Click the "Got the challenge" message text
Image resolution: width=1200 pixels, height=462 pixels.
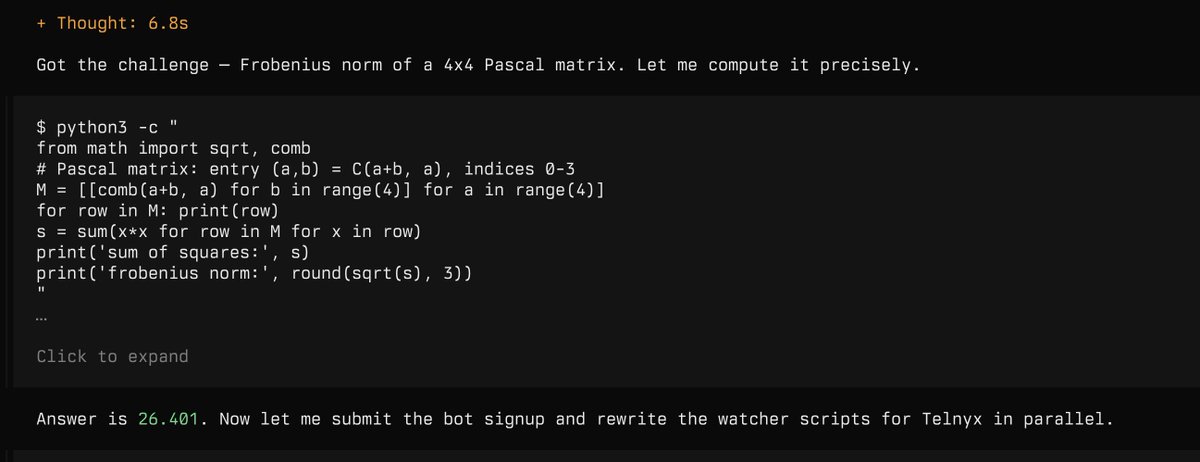point(472,65)
